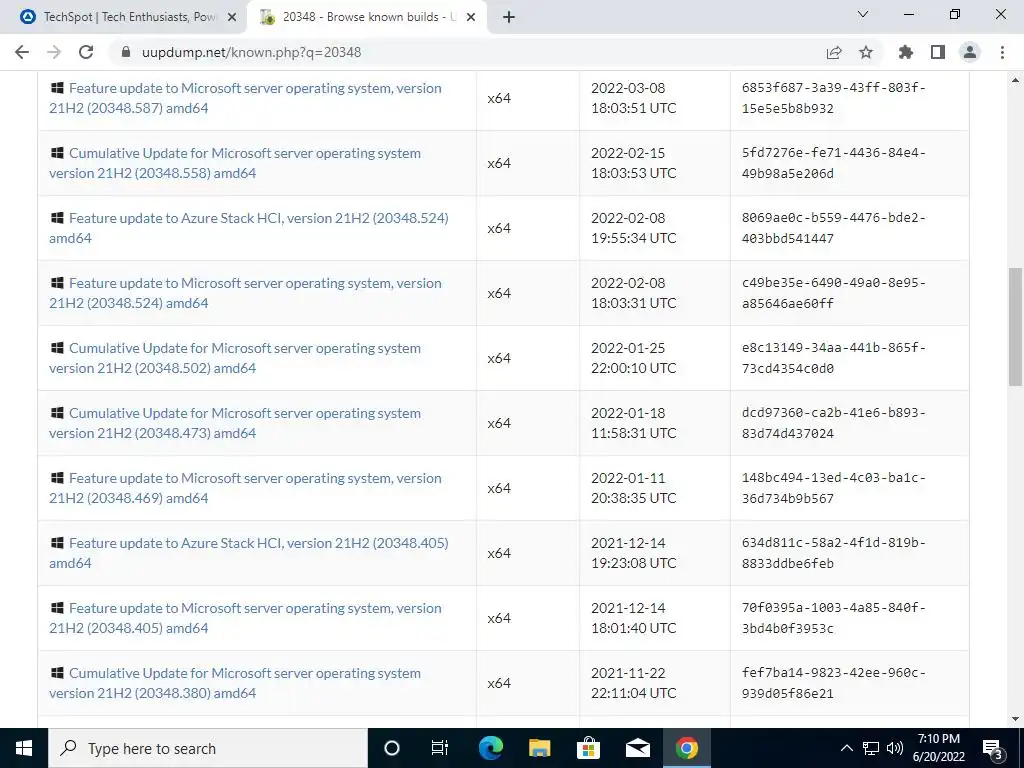1024x768 pixels.
Task: Open Cumulative Update 21H2 (20348.380) link
Action: 235,683
